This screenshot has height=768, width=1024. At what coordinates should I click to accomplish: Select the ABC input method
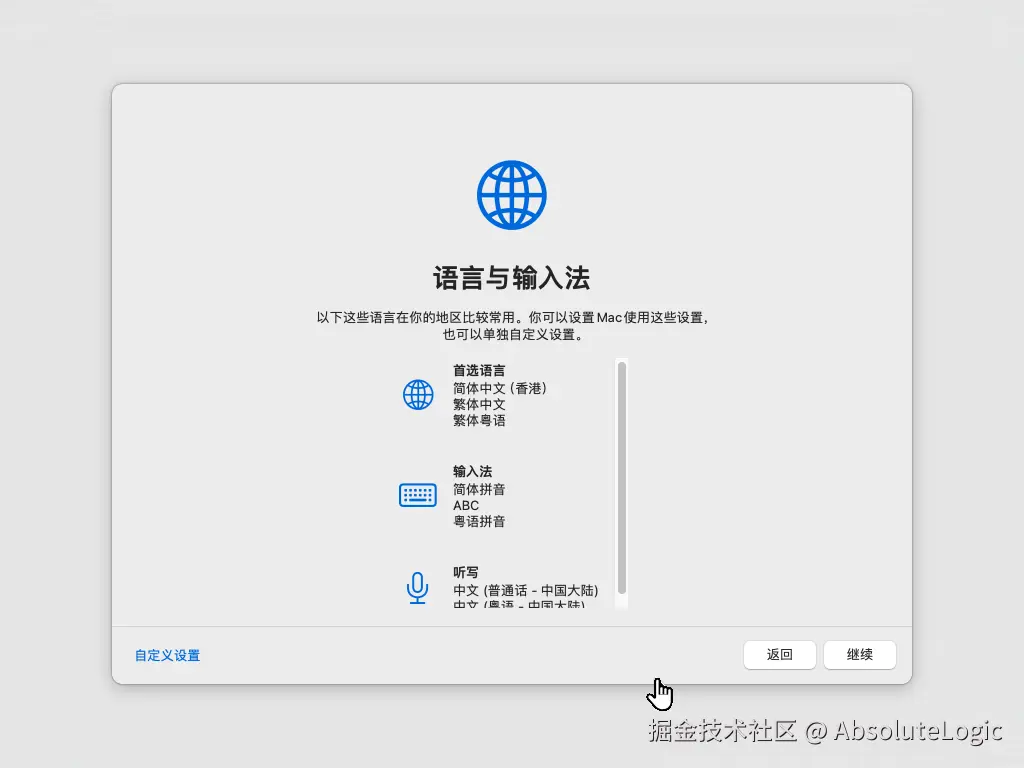coord(466,505)
